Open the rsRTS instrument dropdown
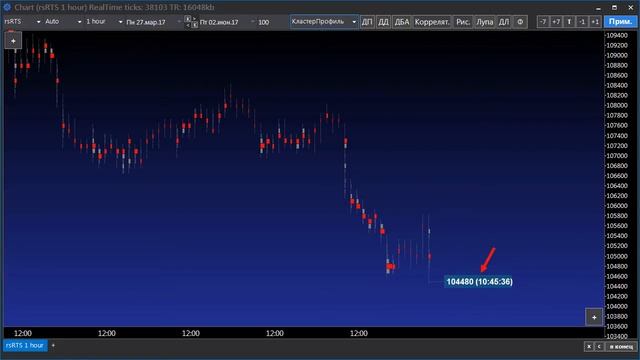Viewport: 640px width, 360px height. (x=22, y=22)
